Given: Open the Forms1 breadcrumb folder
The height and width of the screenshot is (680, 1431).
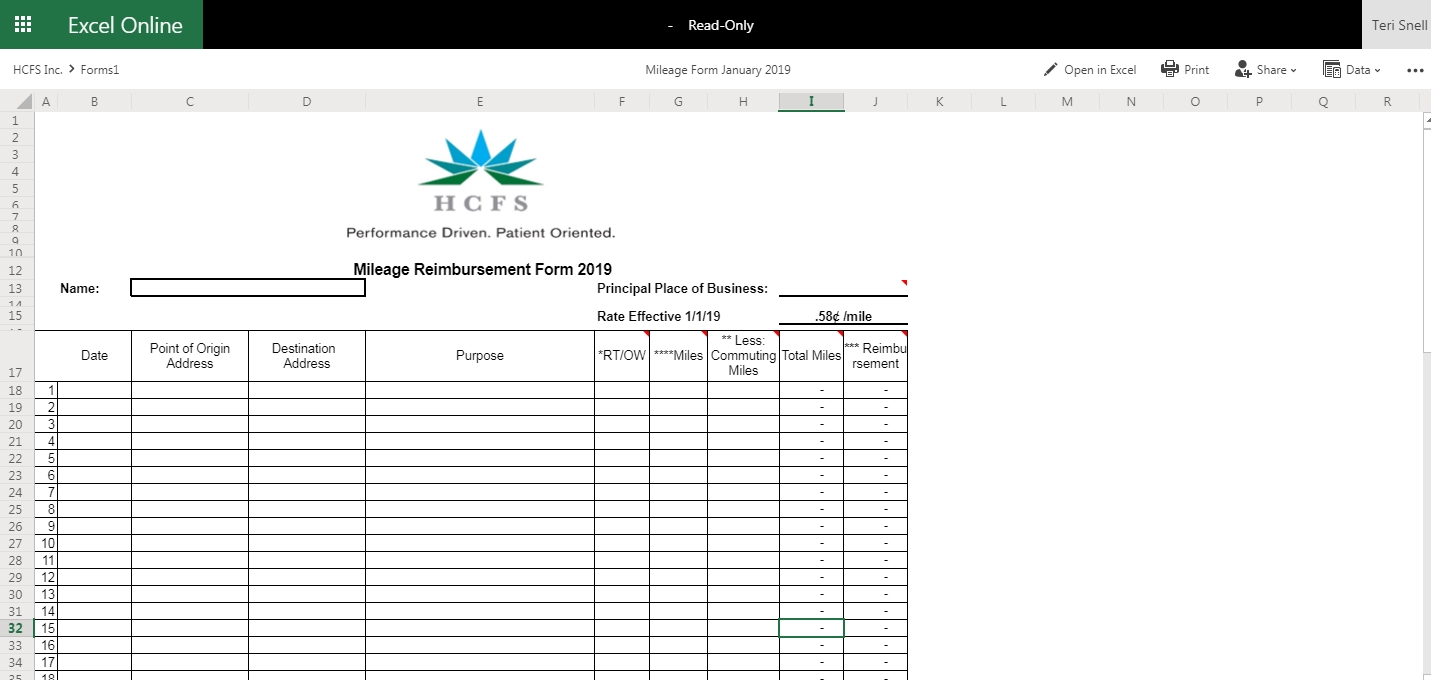Looking at the screenshot, I should (x=101, y=70).
